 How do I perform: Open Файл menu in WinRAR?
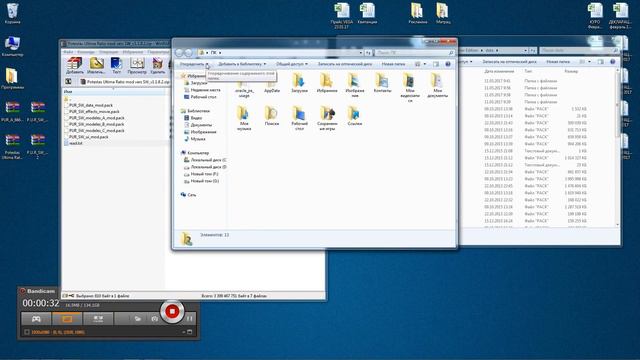[68, 52]
